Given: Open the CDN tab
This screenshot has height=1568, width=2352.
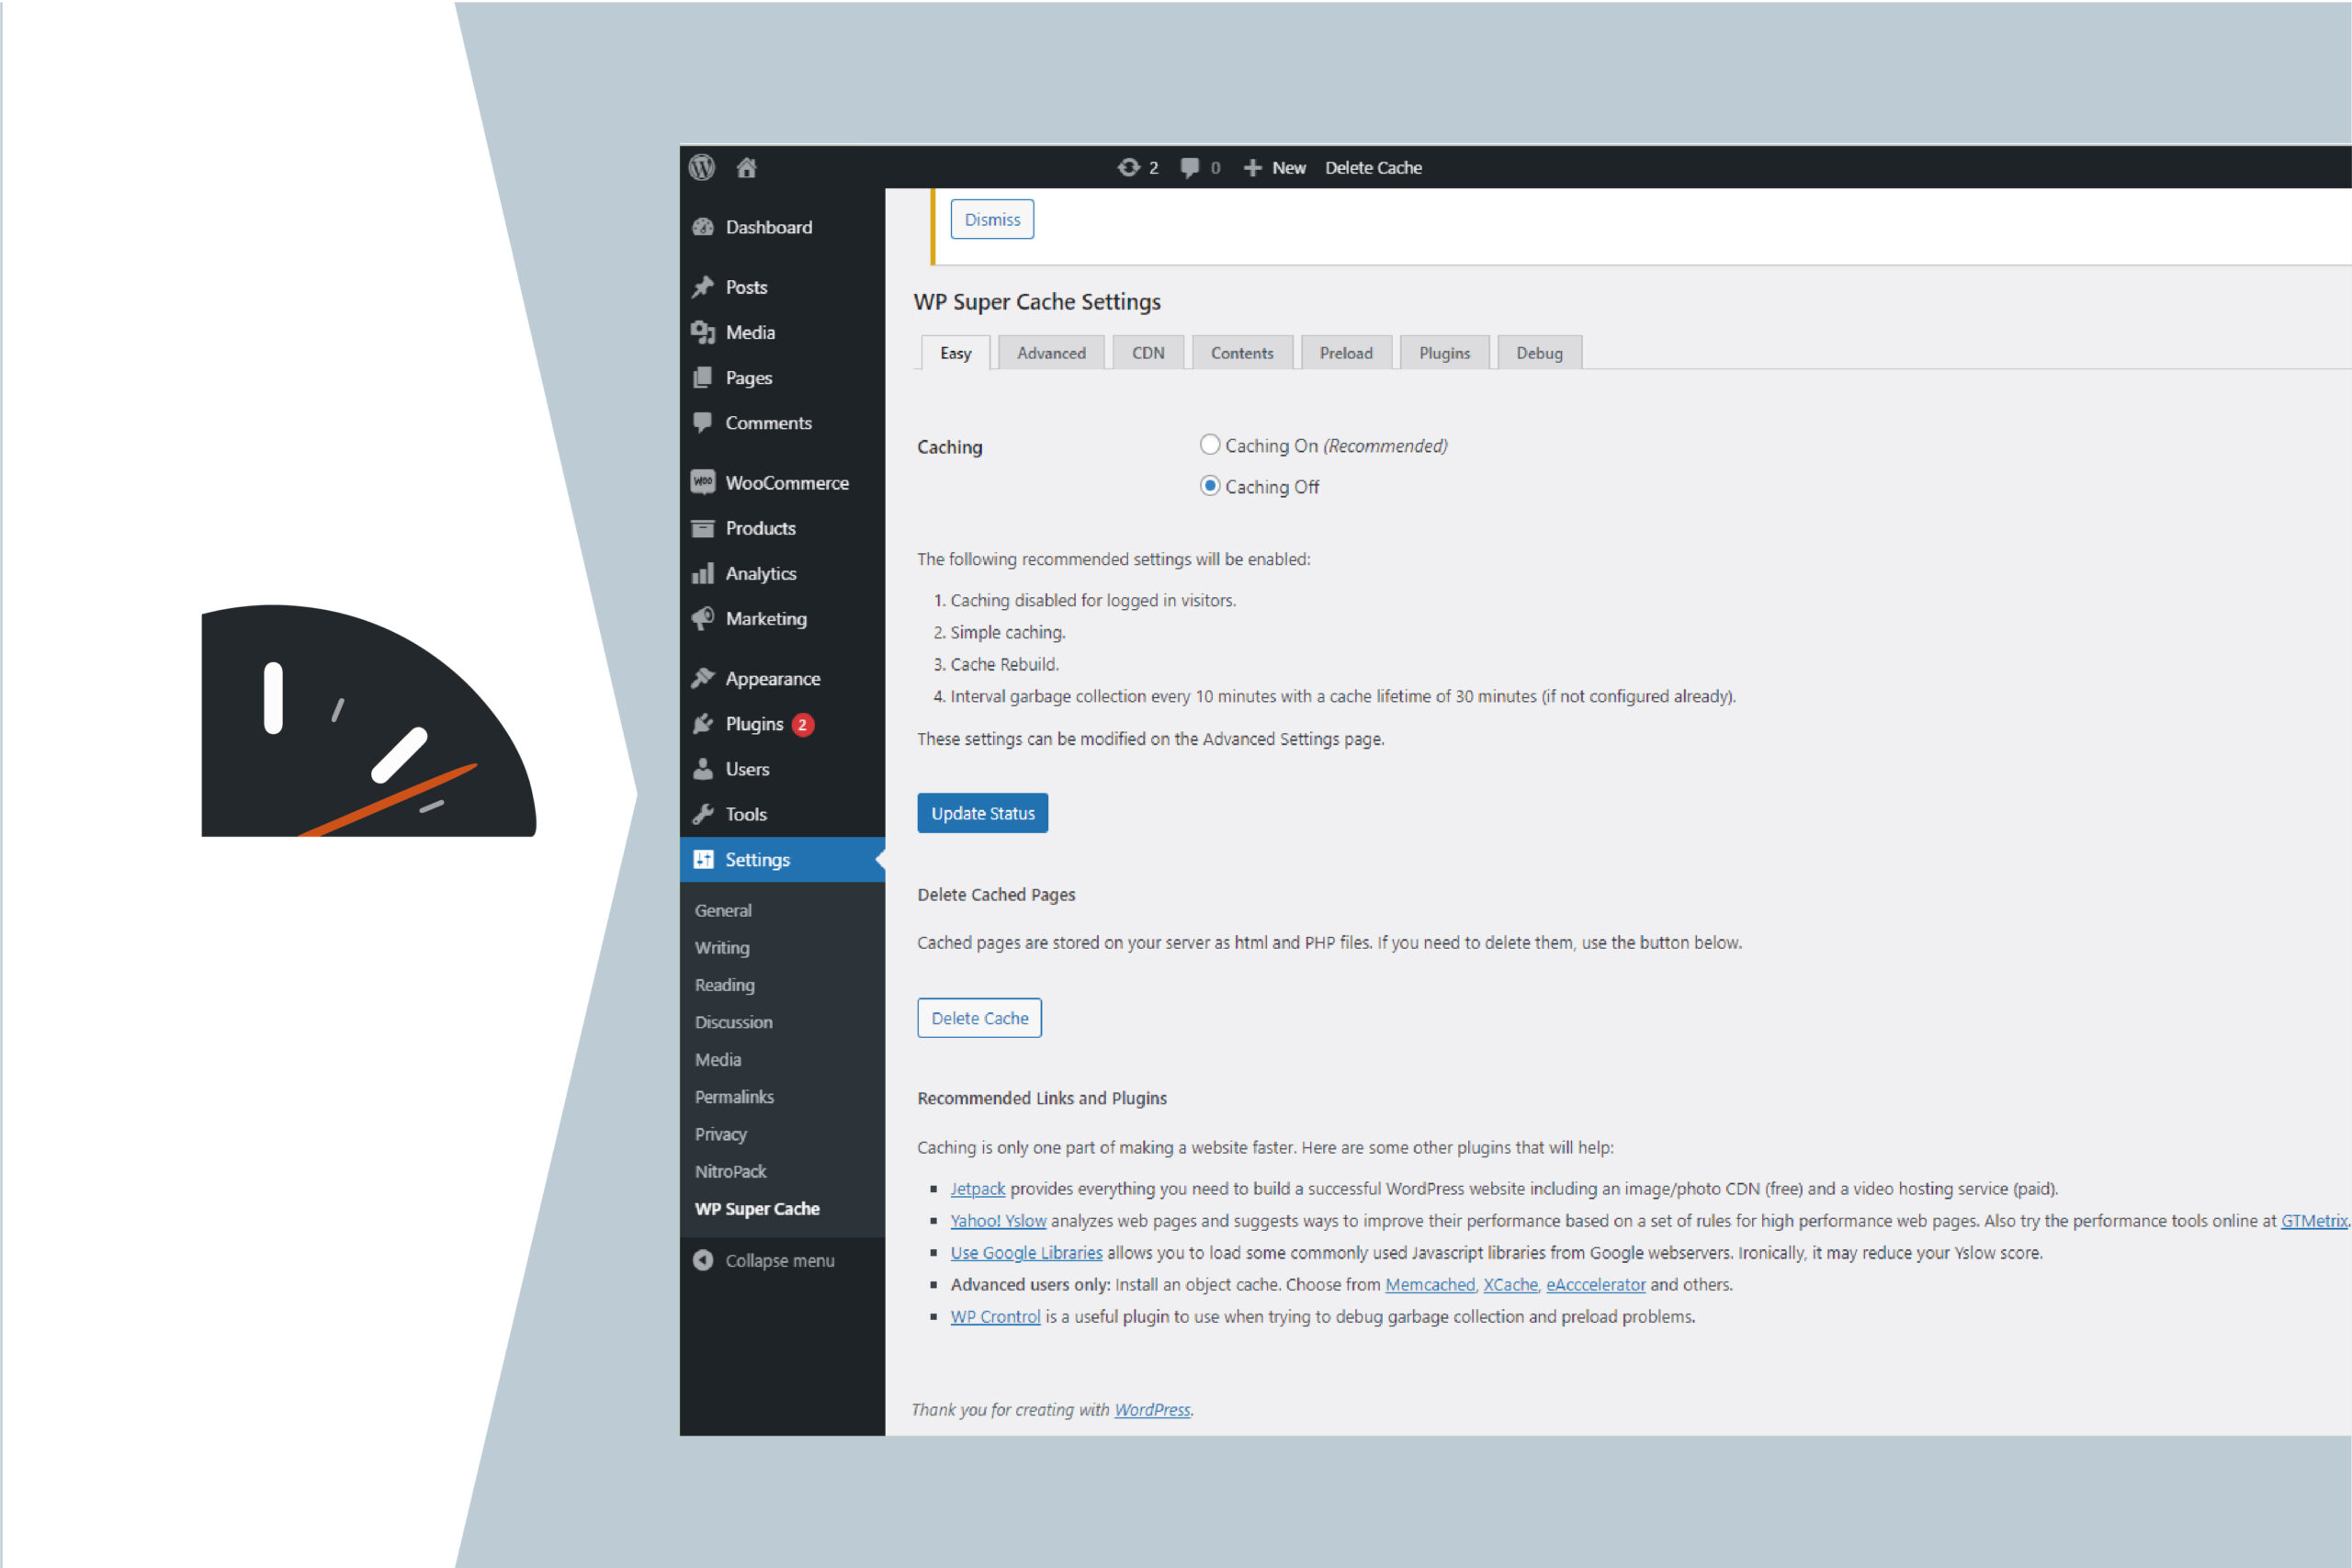Looking at the screenshot, I should (1148, 353).
